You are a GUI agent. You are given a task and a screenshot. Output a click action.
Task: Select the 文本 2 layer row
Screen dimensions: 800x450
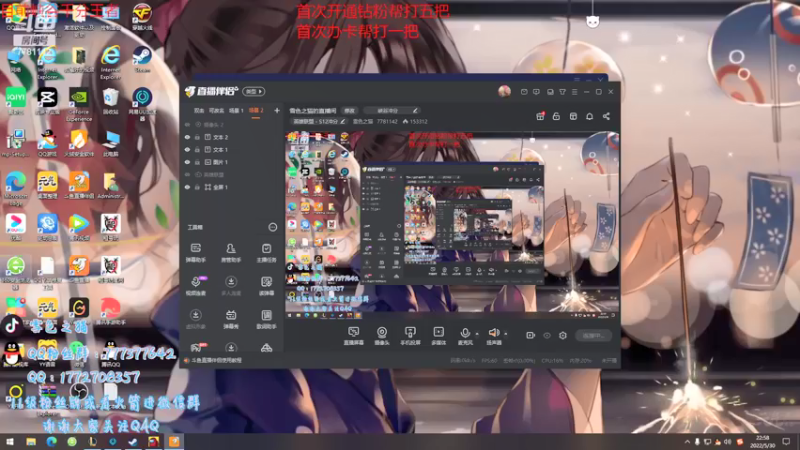[x=232, y=137]
